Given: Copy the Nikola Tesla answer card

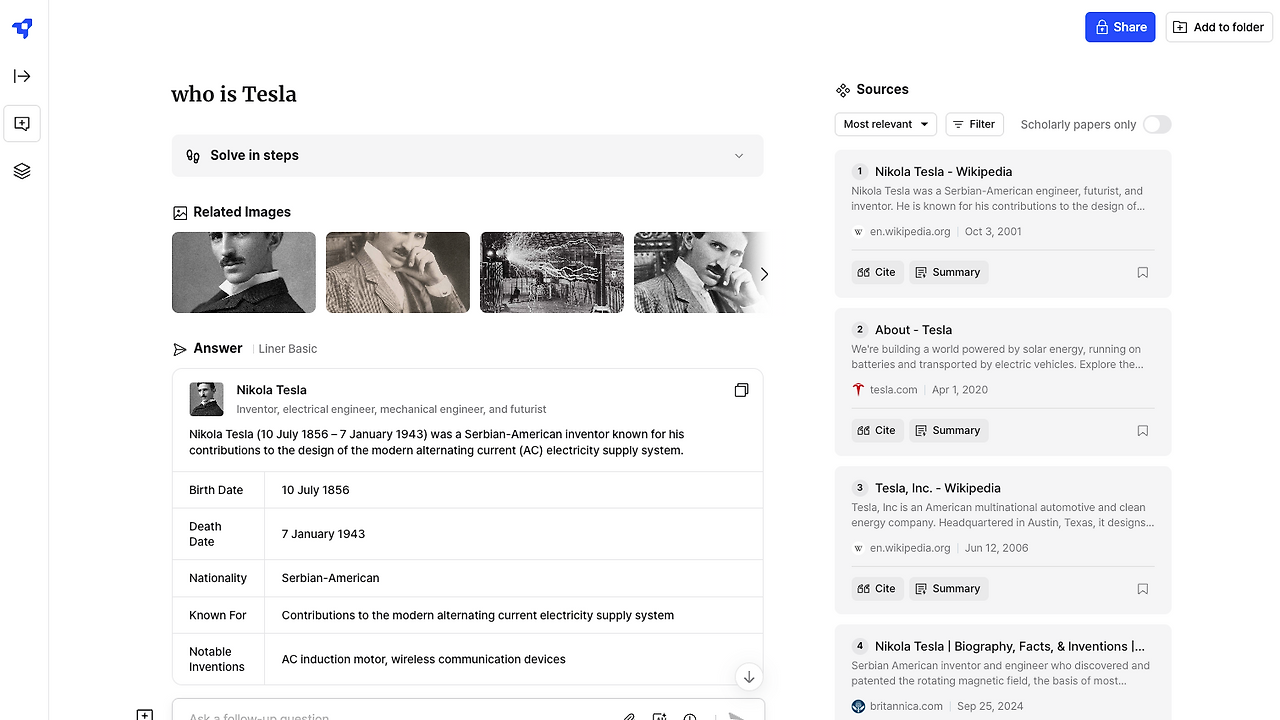Looking at the screenshot, I should tap(741, 390).
